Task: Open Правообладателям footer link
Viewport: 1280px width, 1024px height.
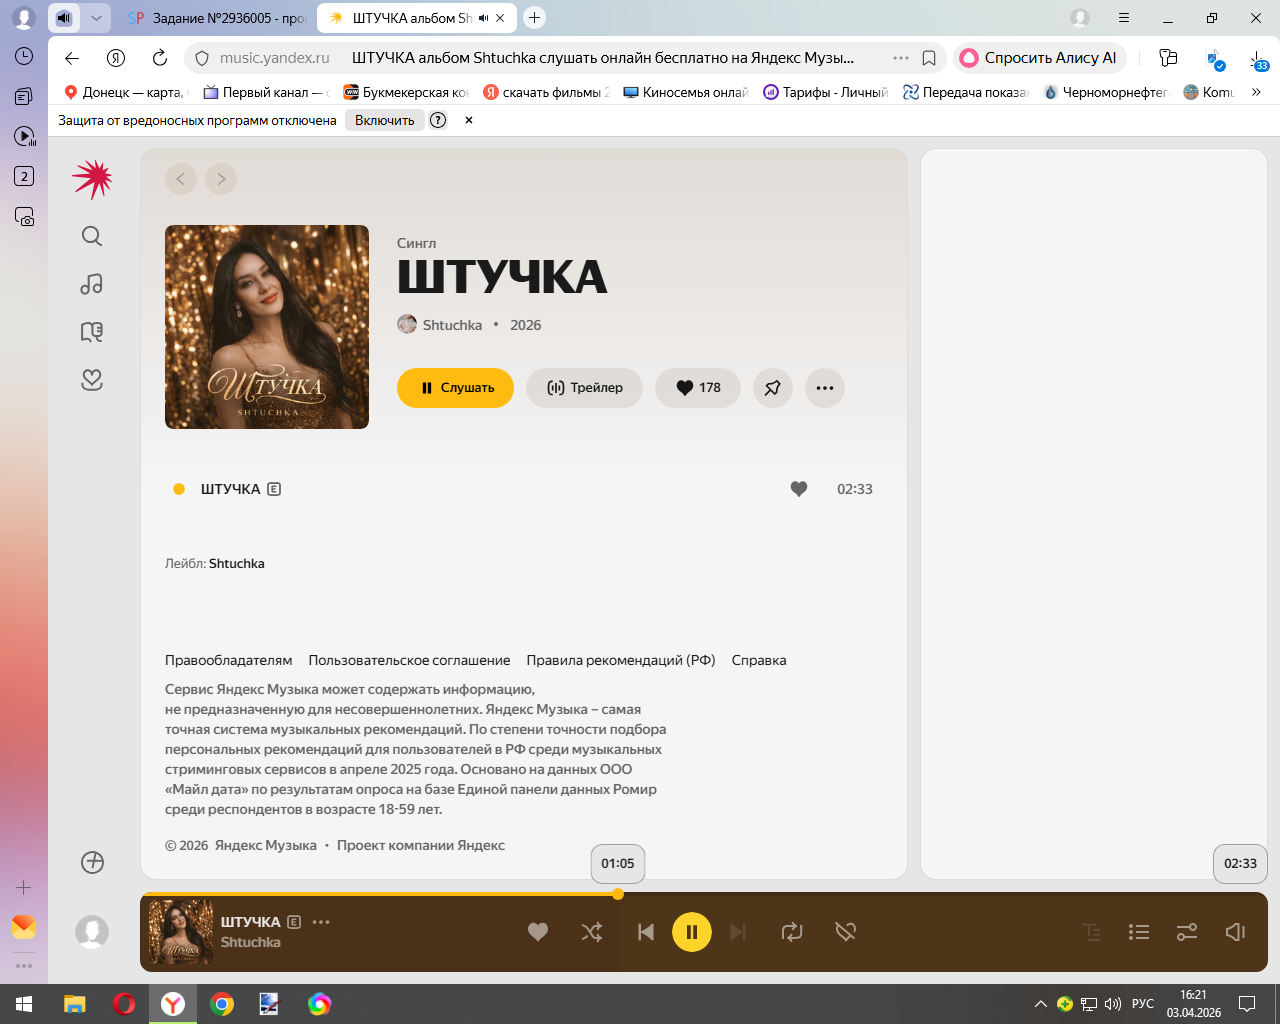Action: pos(229,660)
